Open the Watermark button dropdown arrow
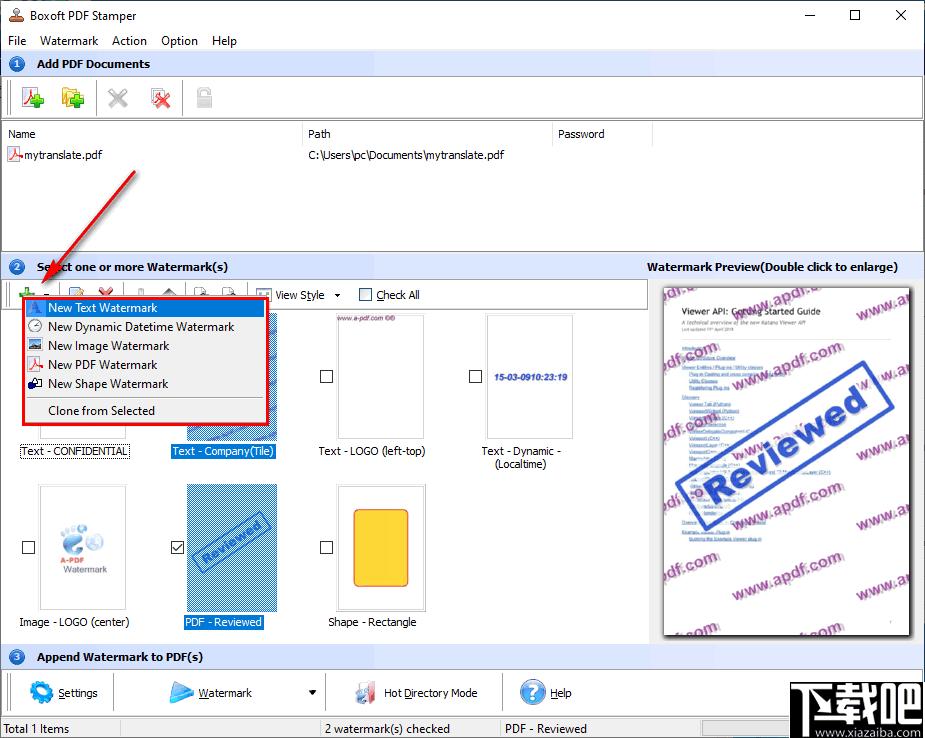Viewport: 925px width, 738px height. [x=312, y=693]
